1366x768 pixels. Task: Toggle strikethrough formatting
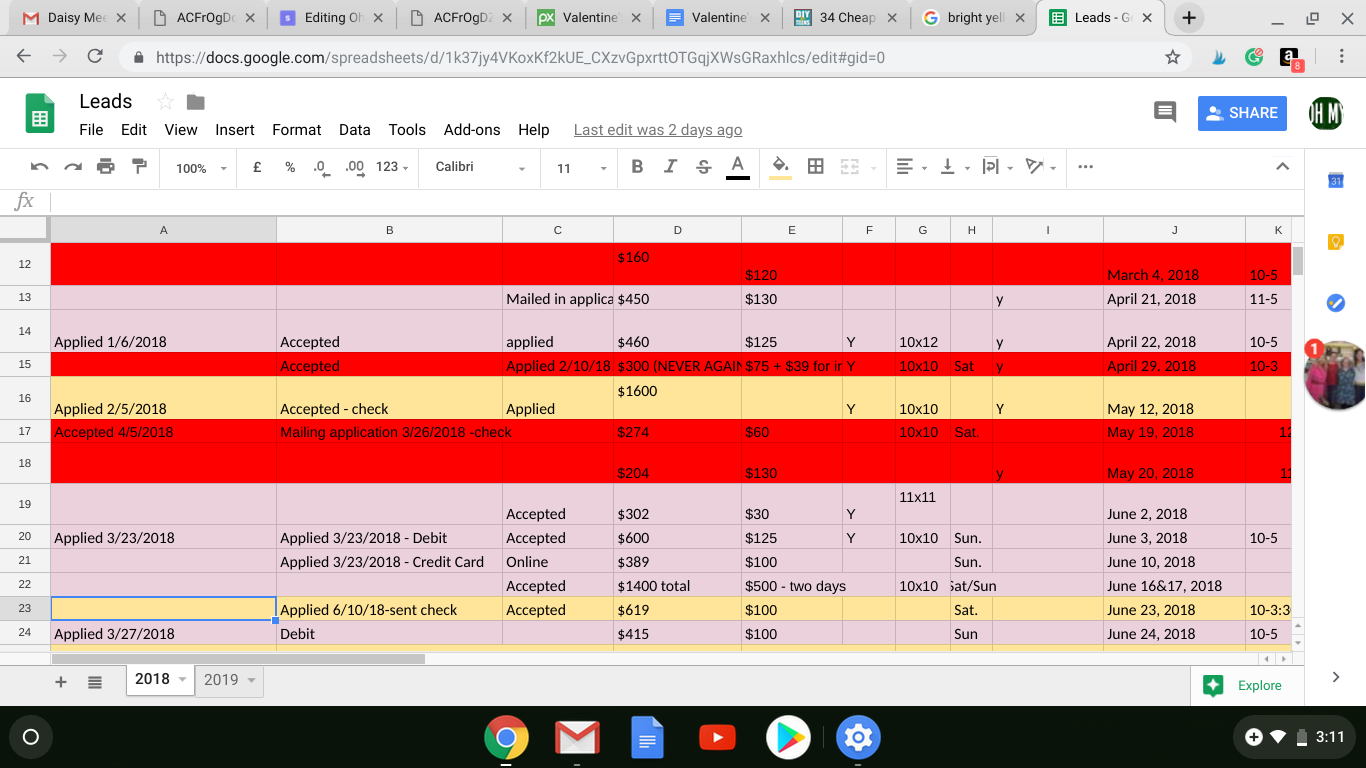point(704,167)
